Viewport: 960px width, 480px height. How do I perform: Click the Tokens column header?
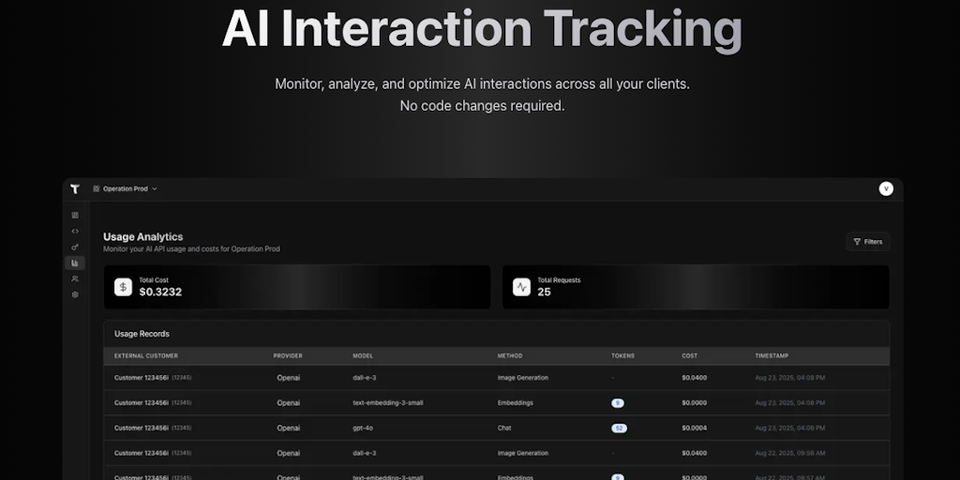tap(623, 356)
